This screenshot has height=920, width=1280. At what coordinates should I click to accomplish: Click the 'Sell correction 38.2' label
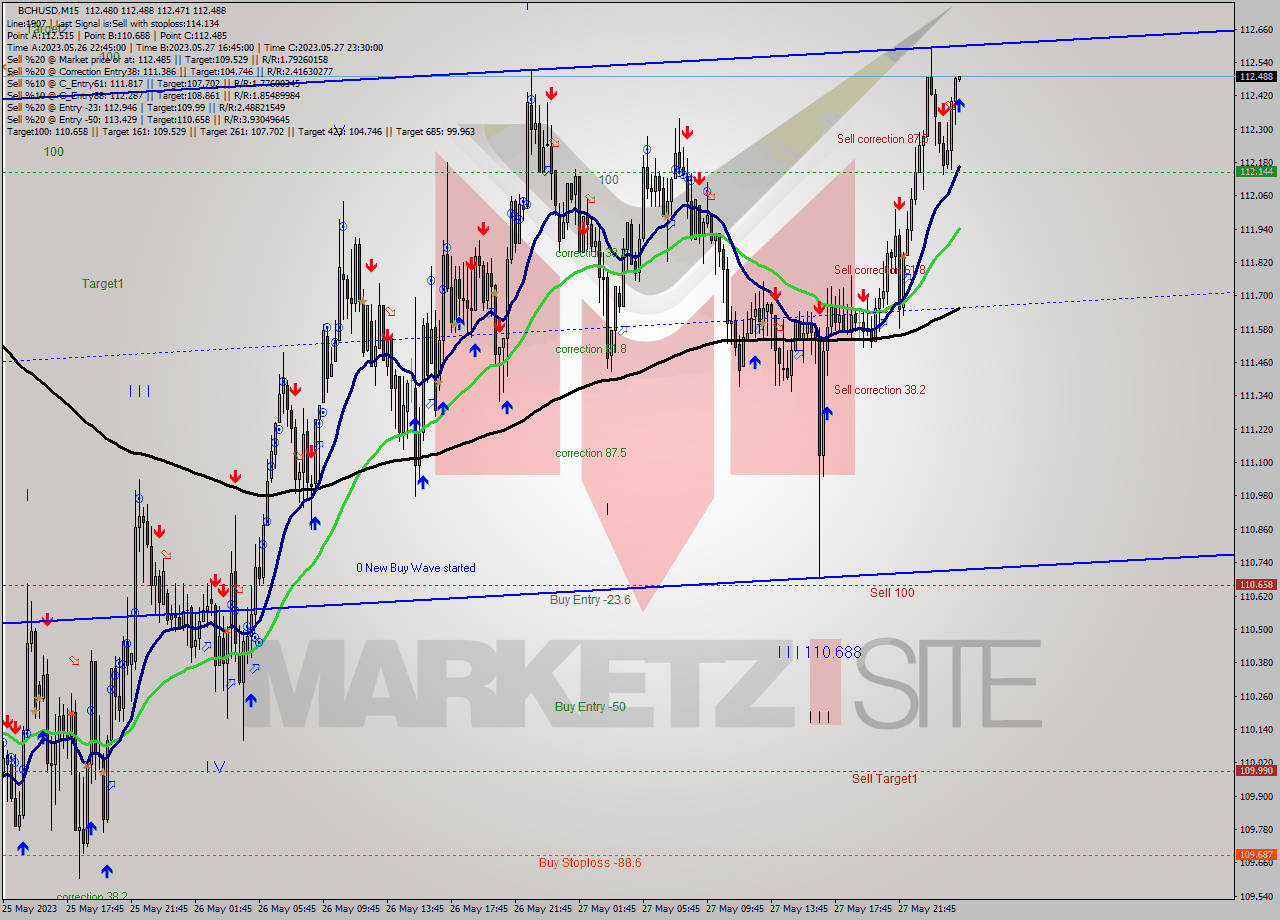pos(880,390)
